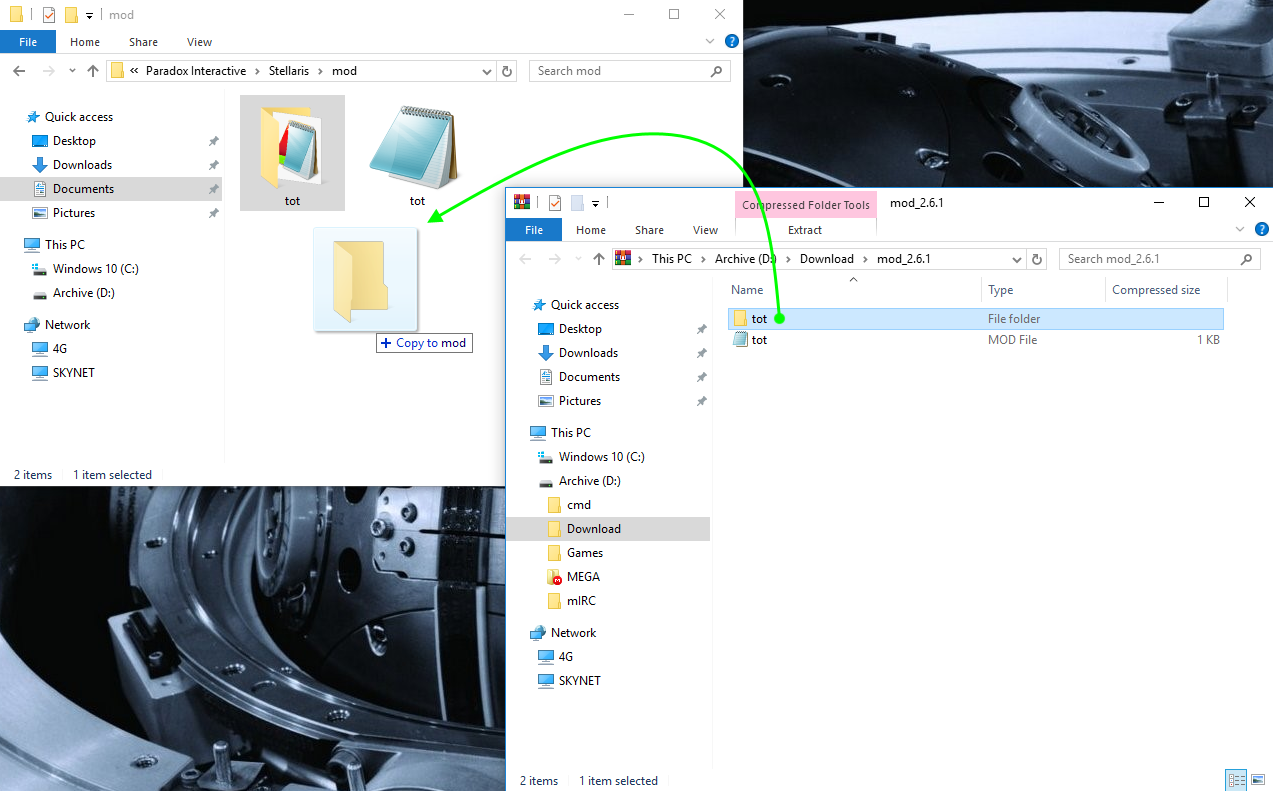Select Quick access in mod window sidebar
This screenshot has height=791, width=1273.
pyautogui.click(x=79, y=117)
